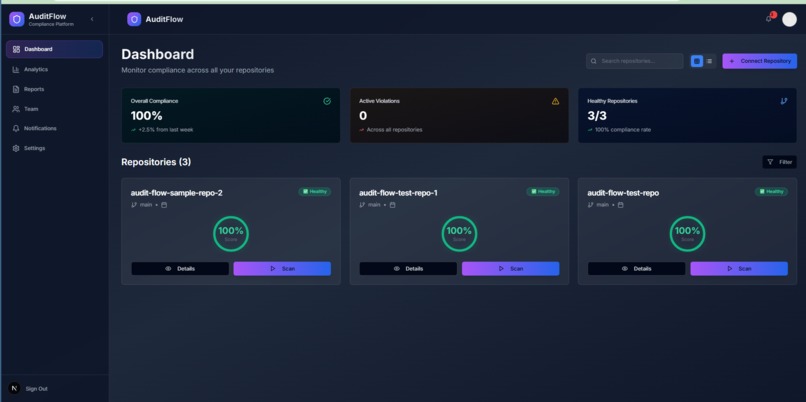Switch to list view
The image size is (806, 402).
709,61
